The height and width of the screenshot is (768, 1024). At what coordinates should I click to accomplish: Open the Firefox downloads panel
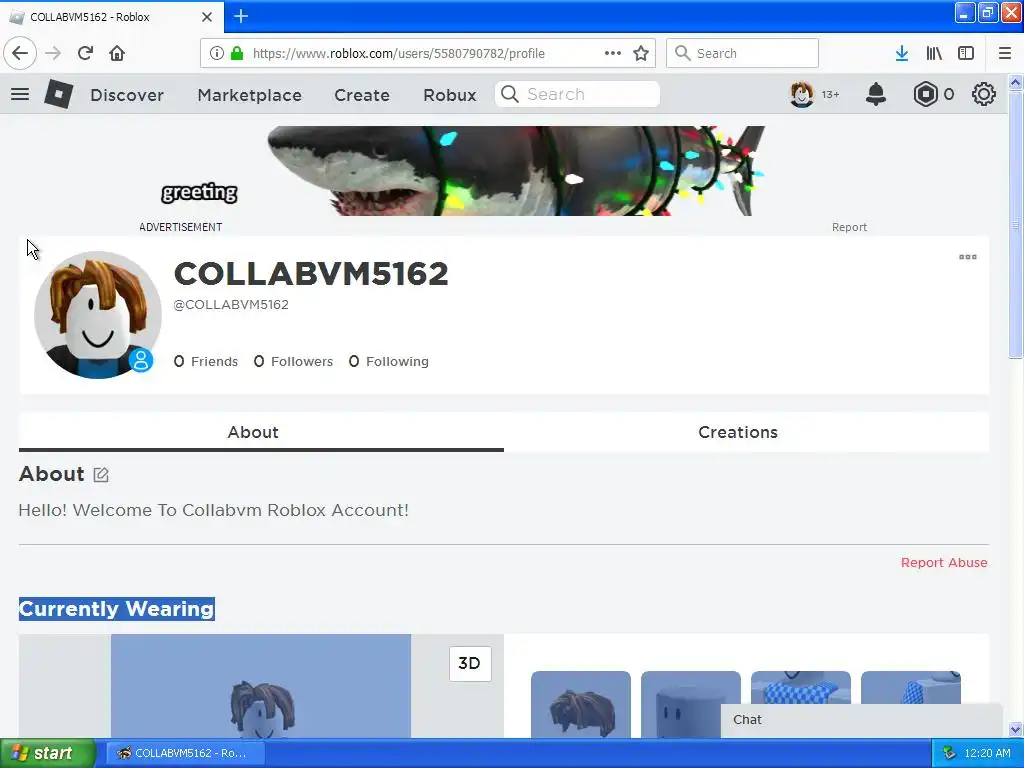(x=902, y=53)
